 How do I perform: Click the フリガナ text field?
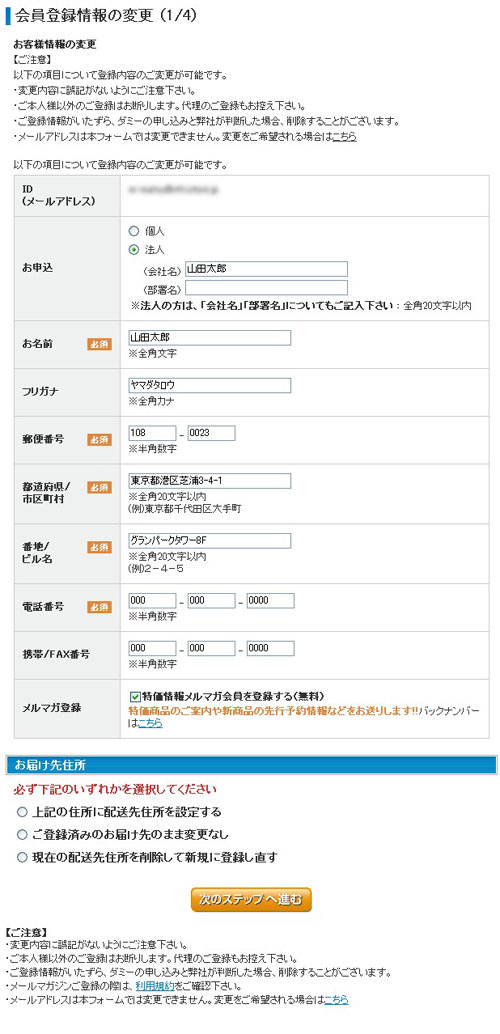pyautogui.click(x=210, y=385)
